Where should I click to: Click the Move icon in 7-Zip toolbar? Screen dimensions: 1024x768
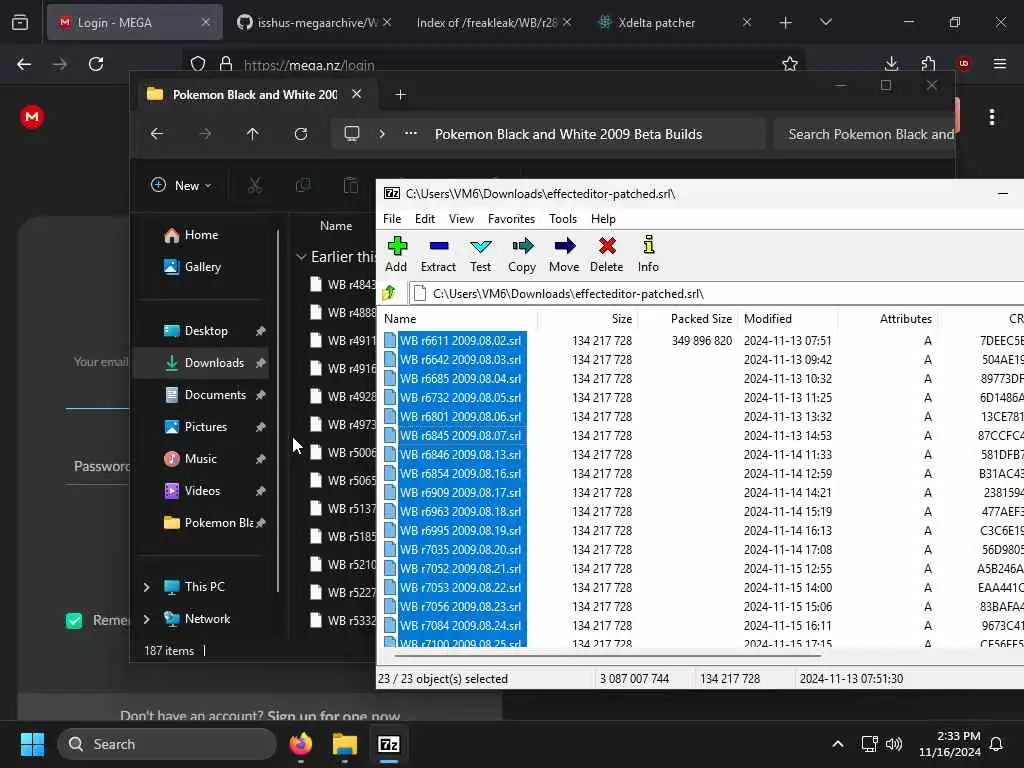point(564,246)
